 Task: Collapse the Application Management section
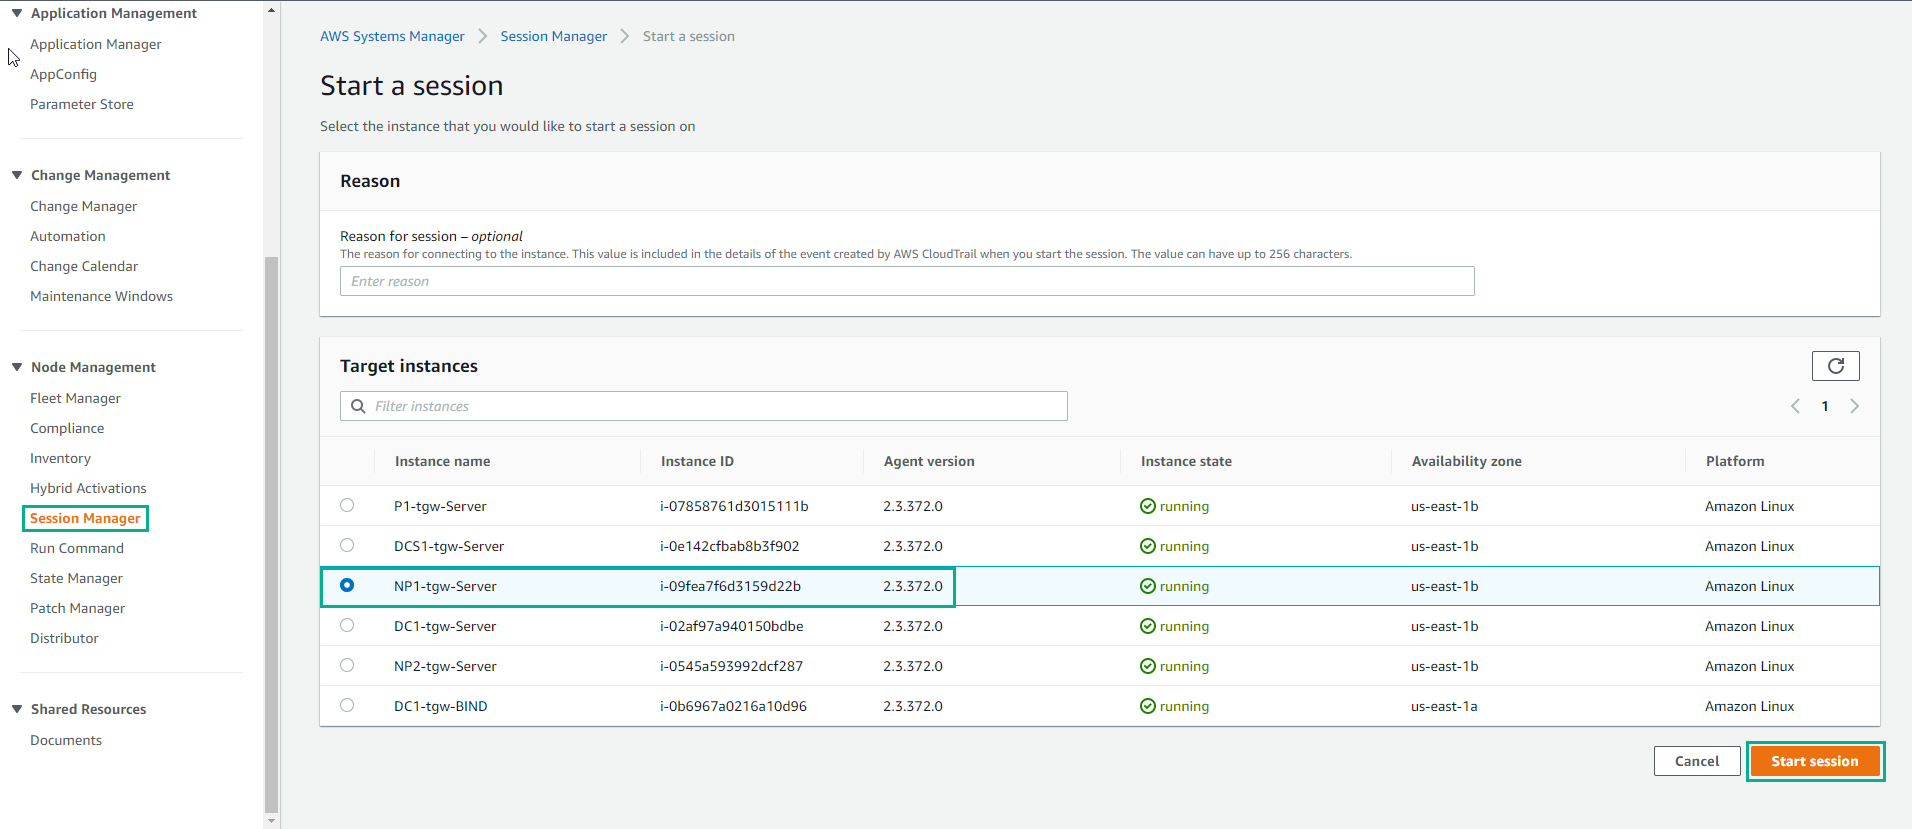pos(17,13)
